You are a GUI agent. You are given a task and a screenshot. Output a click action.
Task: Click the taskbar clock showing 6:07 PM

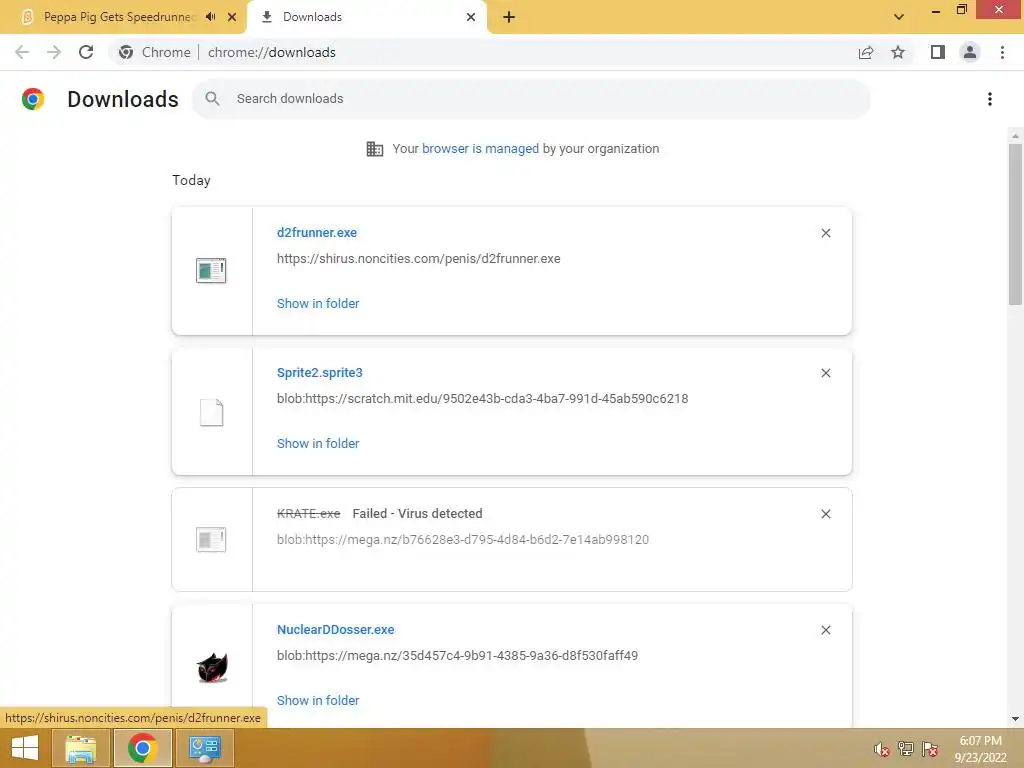click(980, 749)
